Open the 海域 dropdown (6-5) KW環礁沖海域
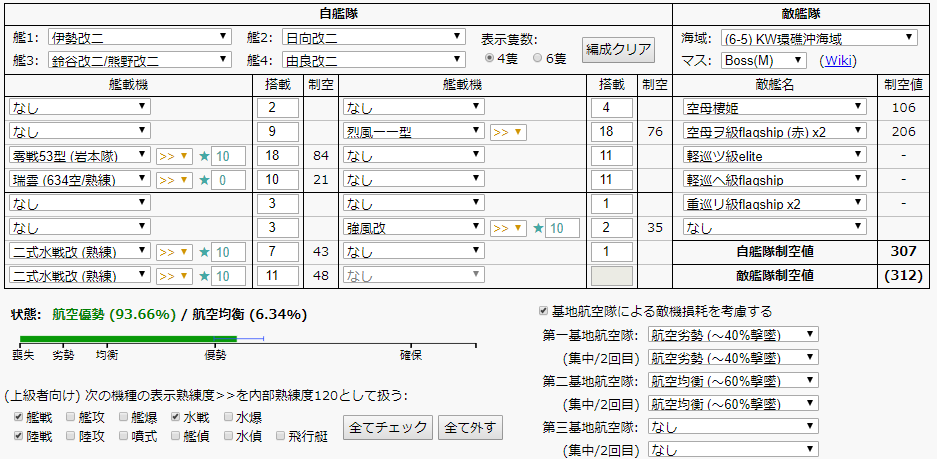Image resolution: width=937 pixels, height=459 pixels. point(819,38)
